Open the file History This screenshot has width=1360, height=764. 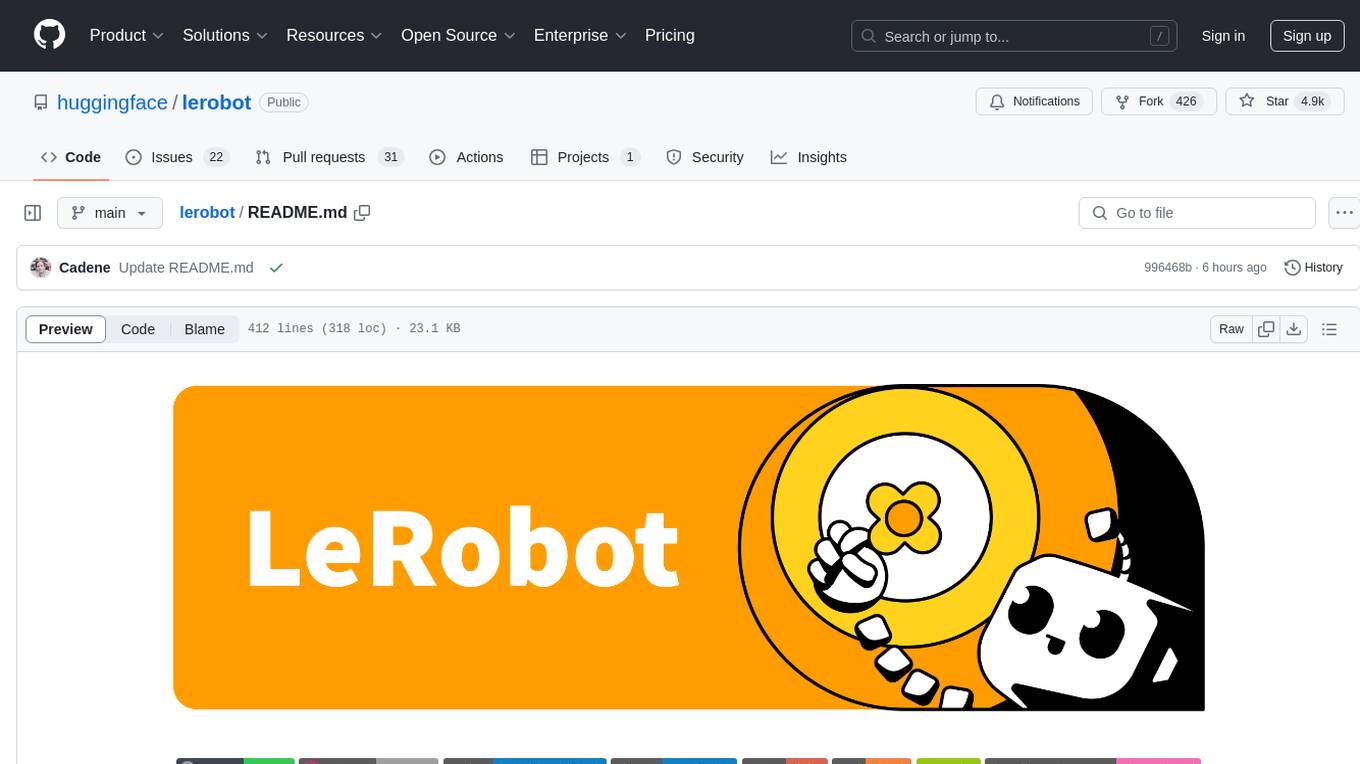pyautogui.click(x=1313, y=268)
